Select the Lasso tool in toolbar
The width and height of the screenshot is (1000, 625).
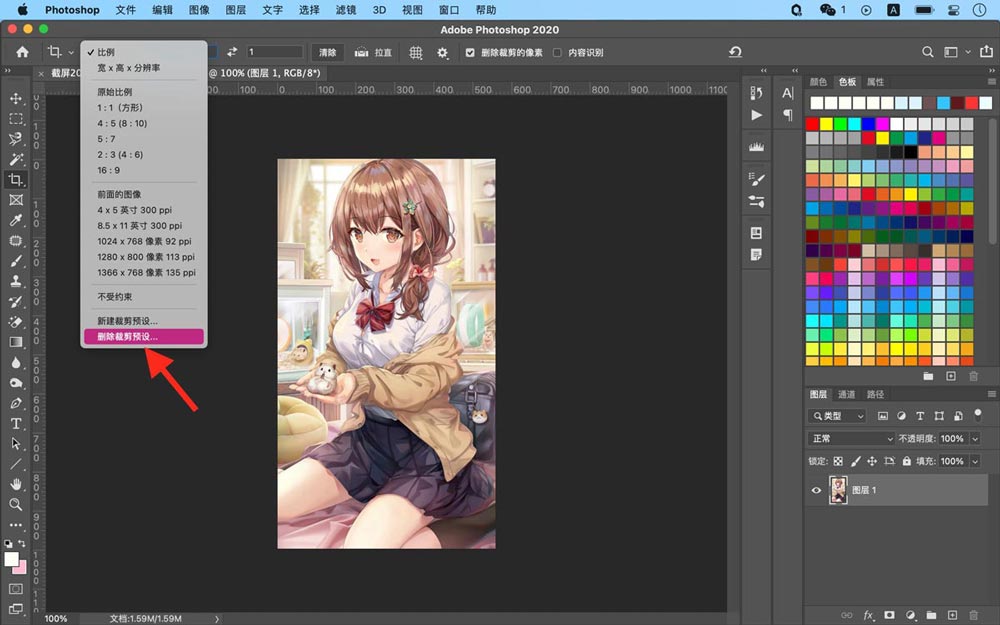[x=16, y=138]
